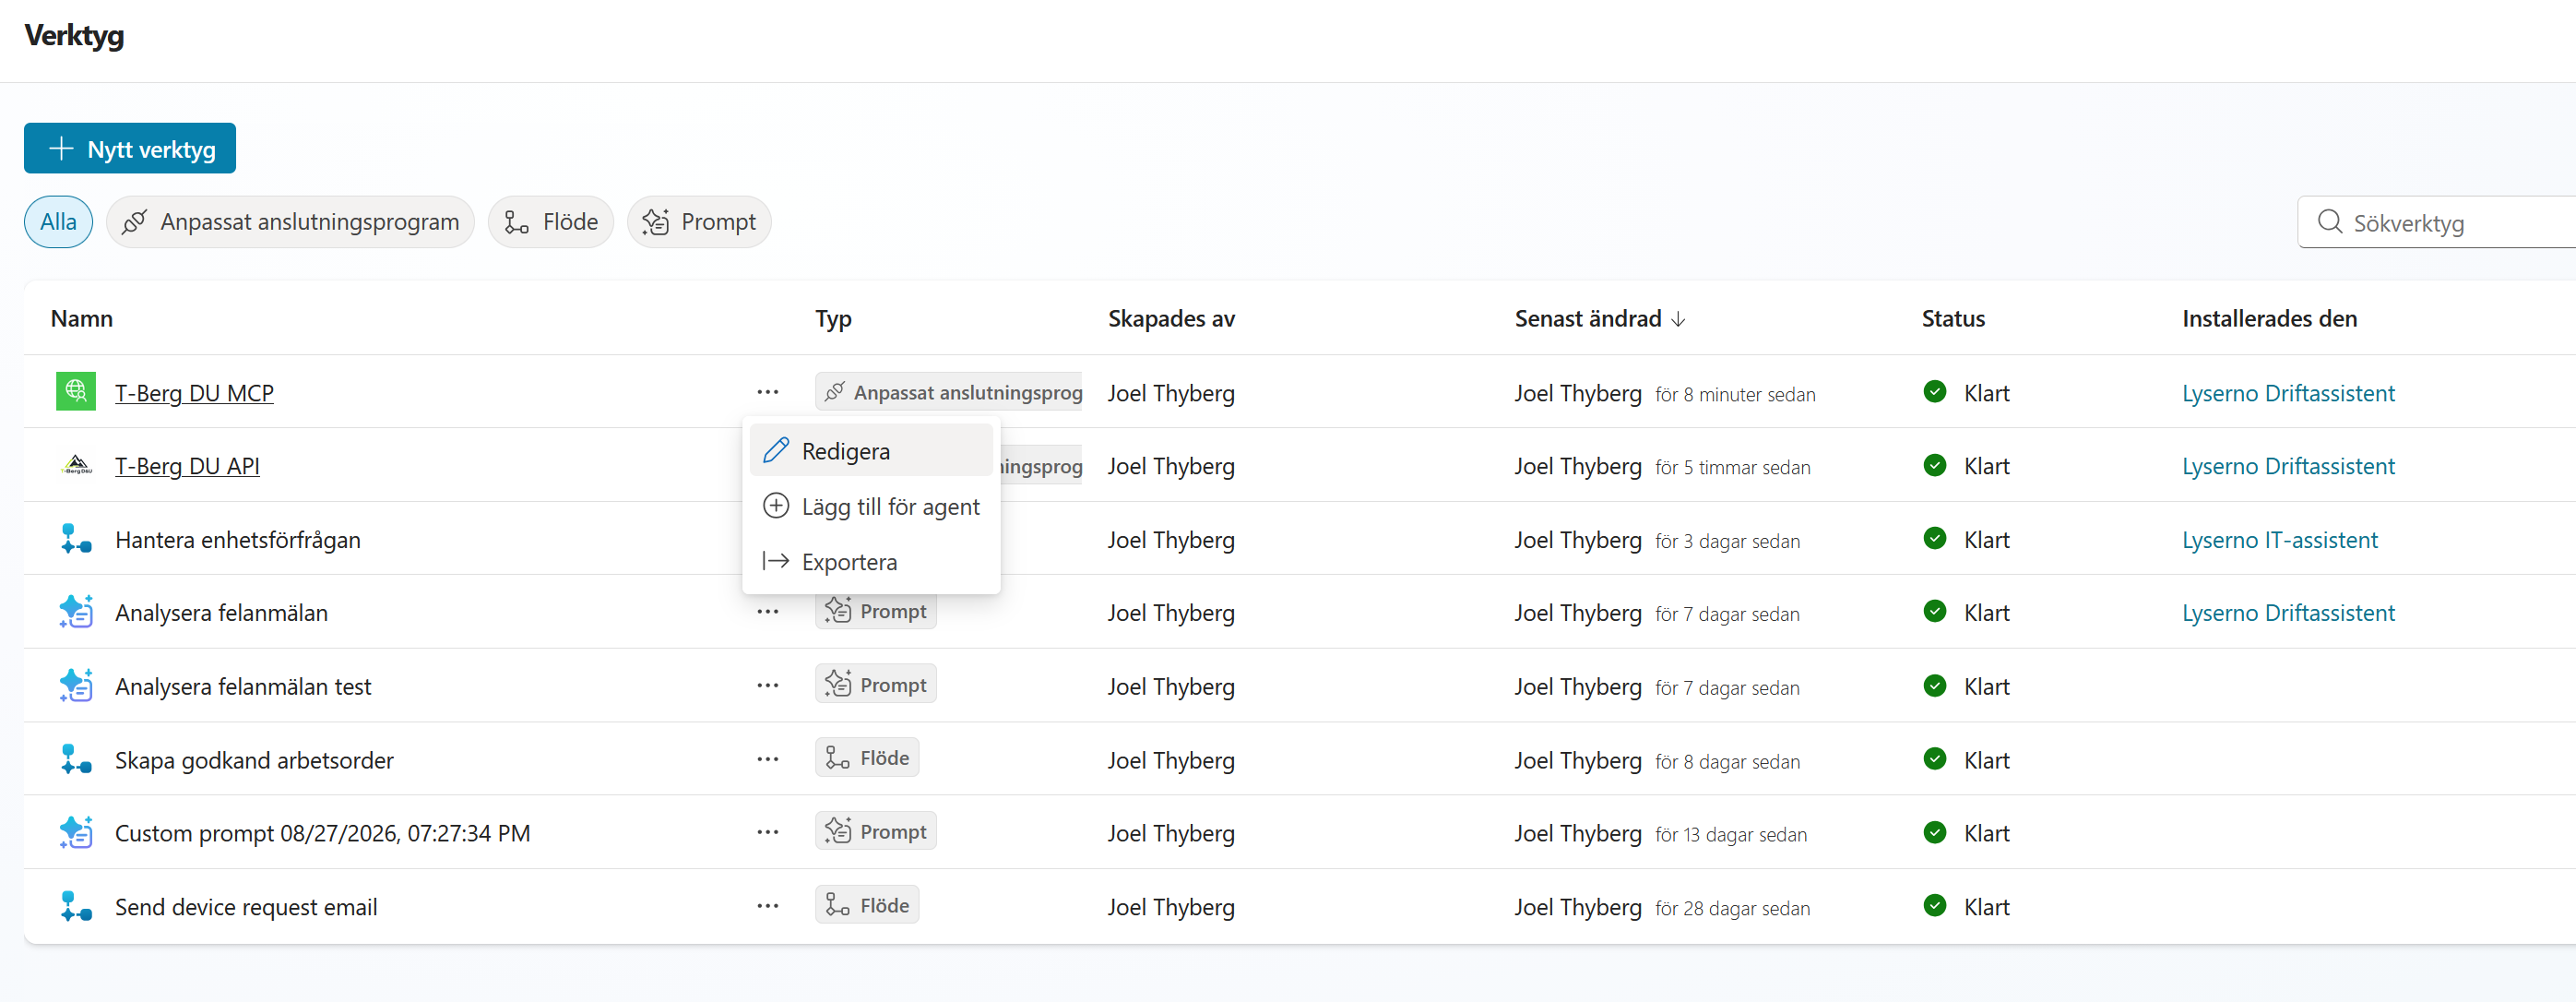This screenshot has width=2576, height=1002.
Task: Click the flow icon beside Hantera enhetsförfrågan
Action: [76, 539]
